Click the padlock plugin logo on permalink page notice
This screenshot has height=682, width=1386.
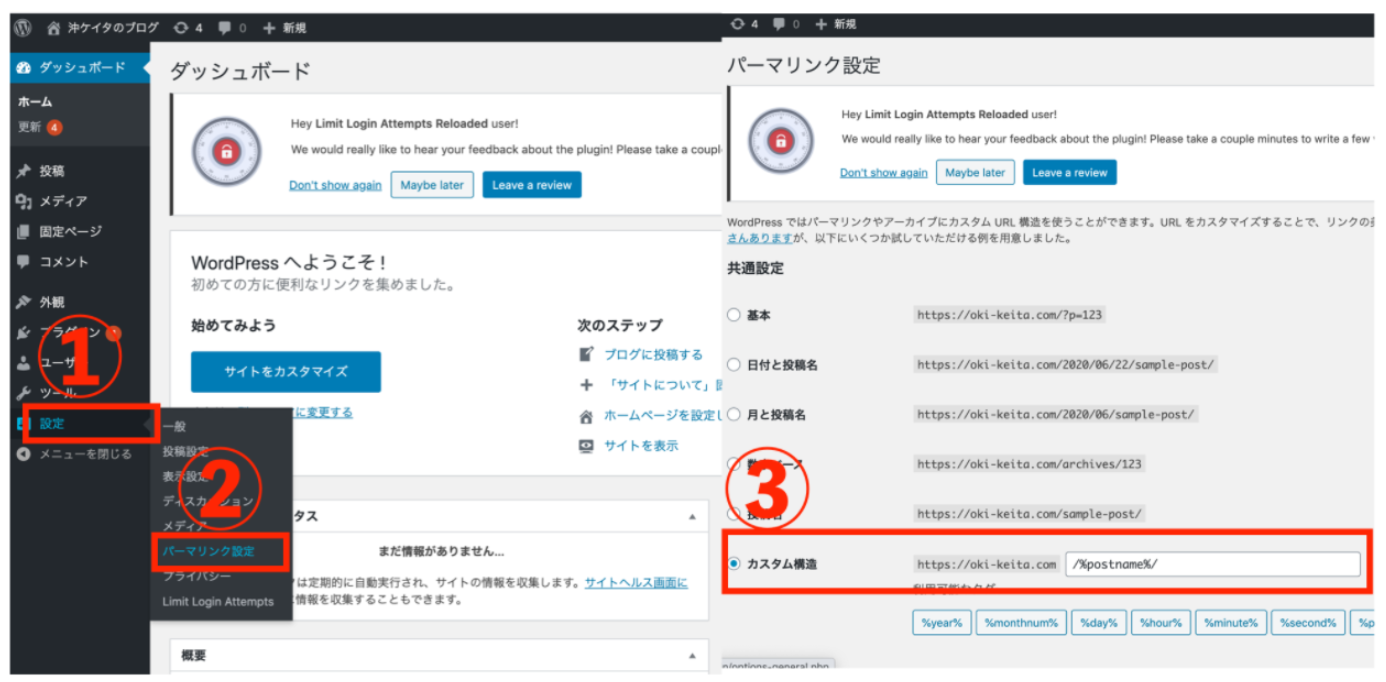(x=780, y=141)
